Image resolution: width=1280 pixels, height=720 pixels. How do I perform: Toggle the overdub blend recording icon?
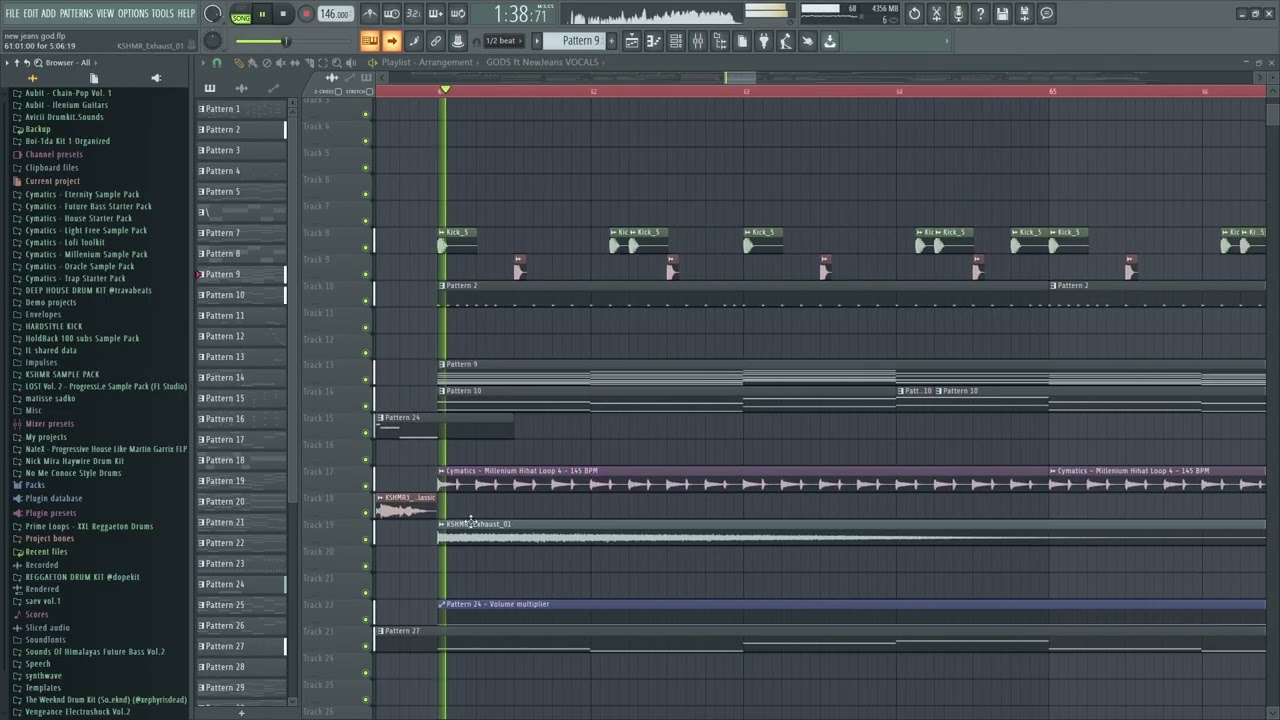click(x=436, y=14)
